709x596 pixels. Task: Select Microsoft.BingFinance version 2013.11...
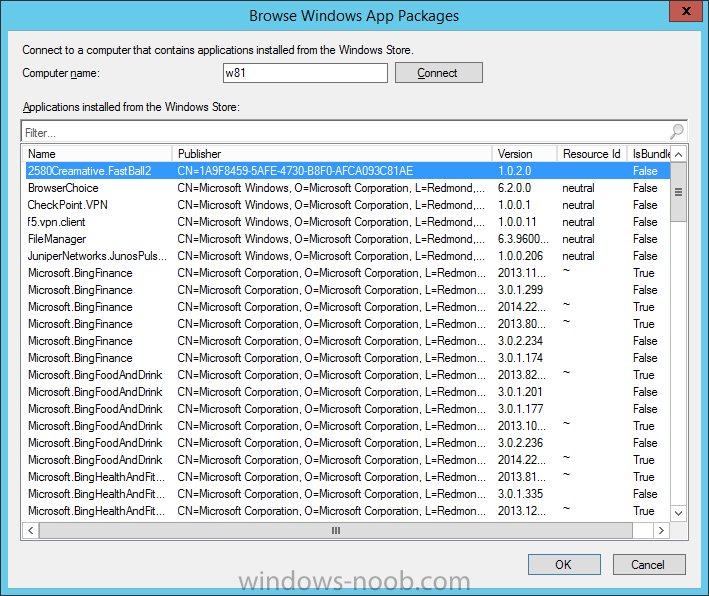347,273
